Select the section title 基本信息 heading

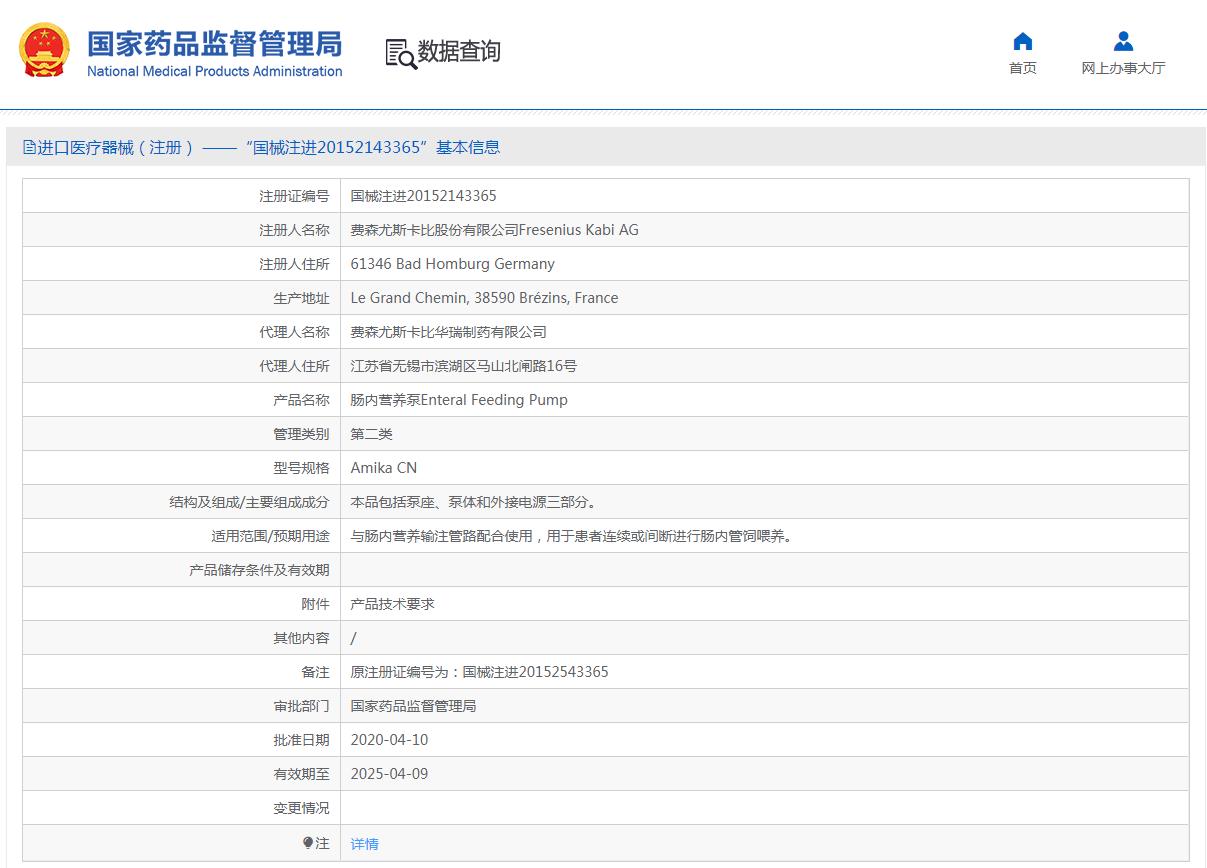(x=468, y=148)
